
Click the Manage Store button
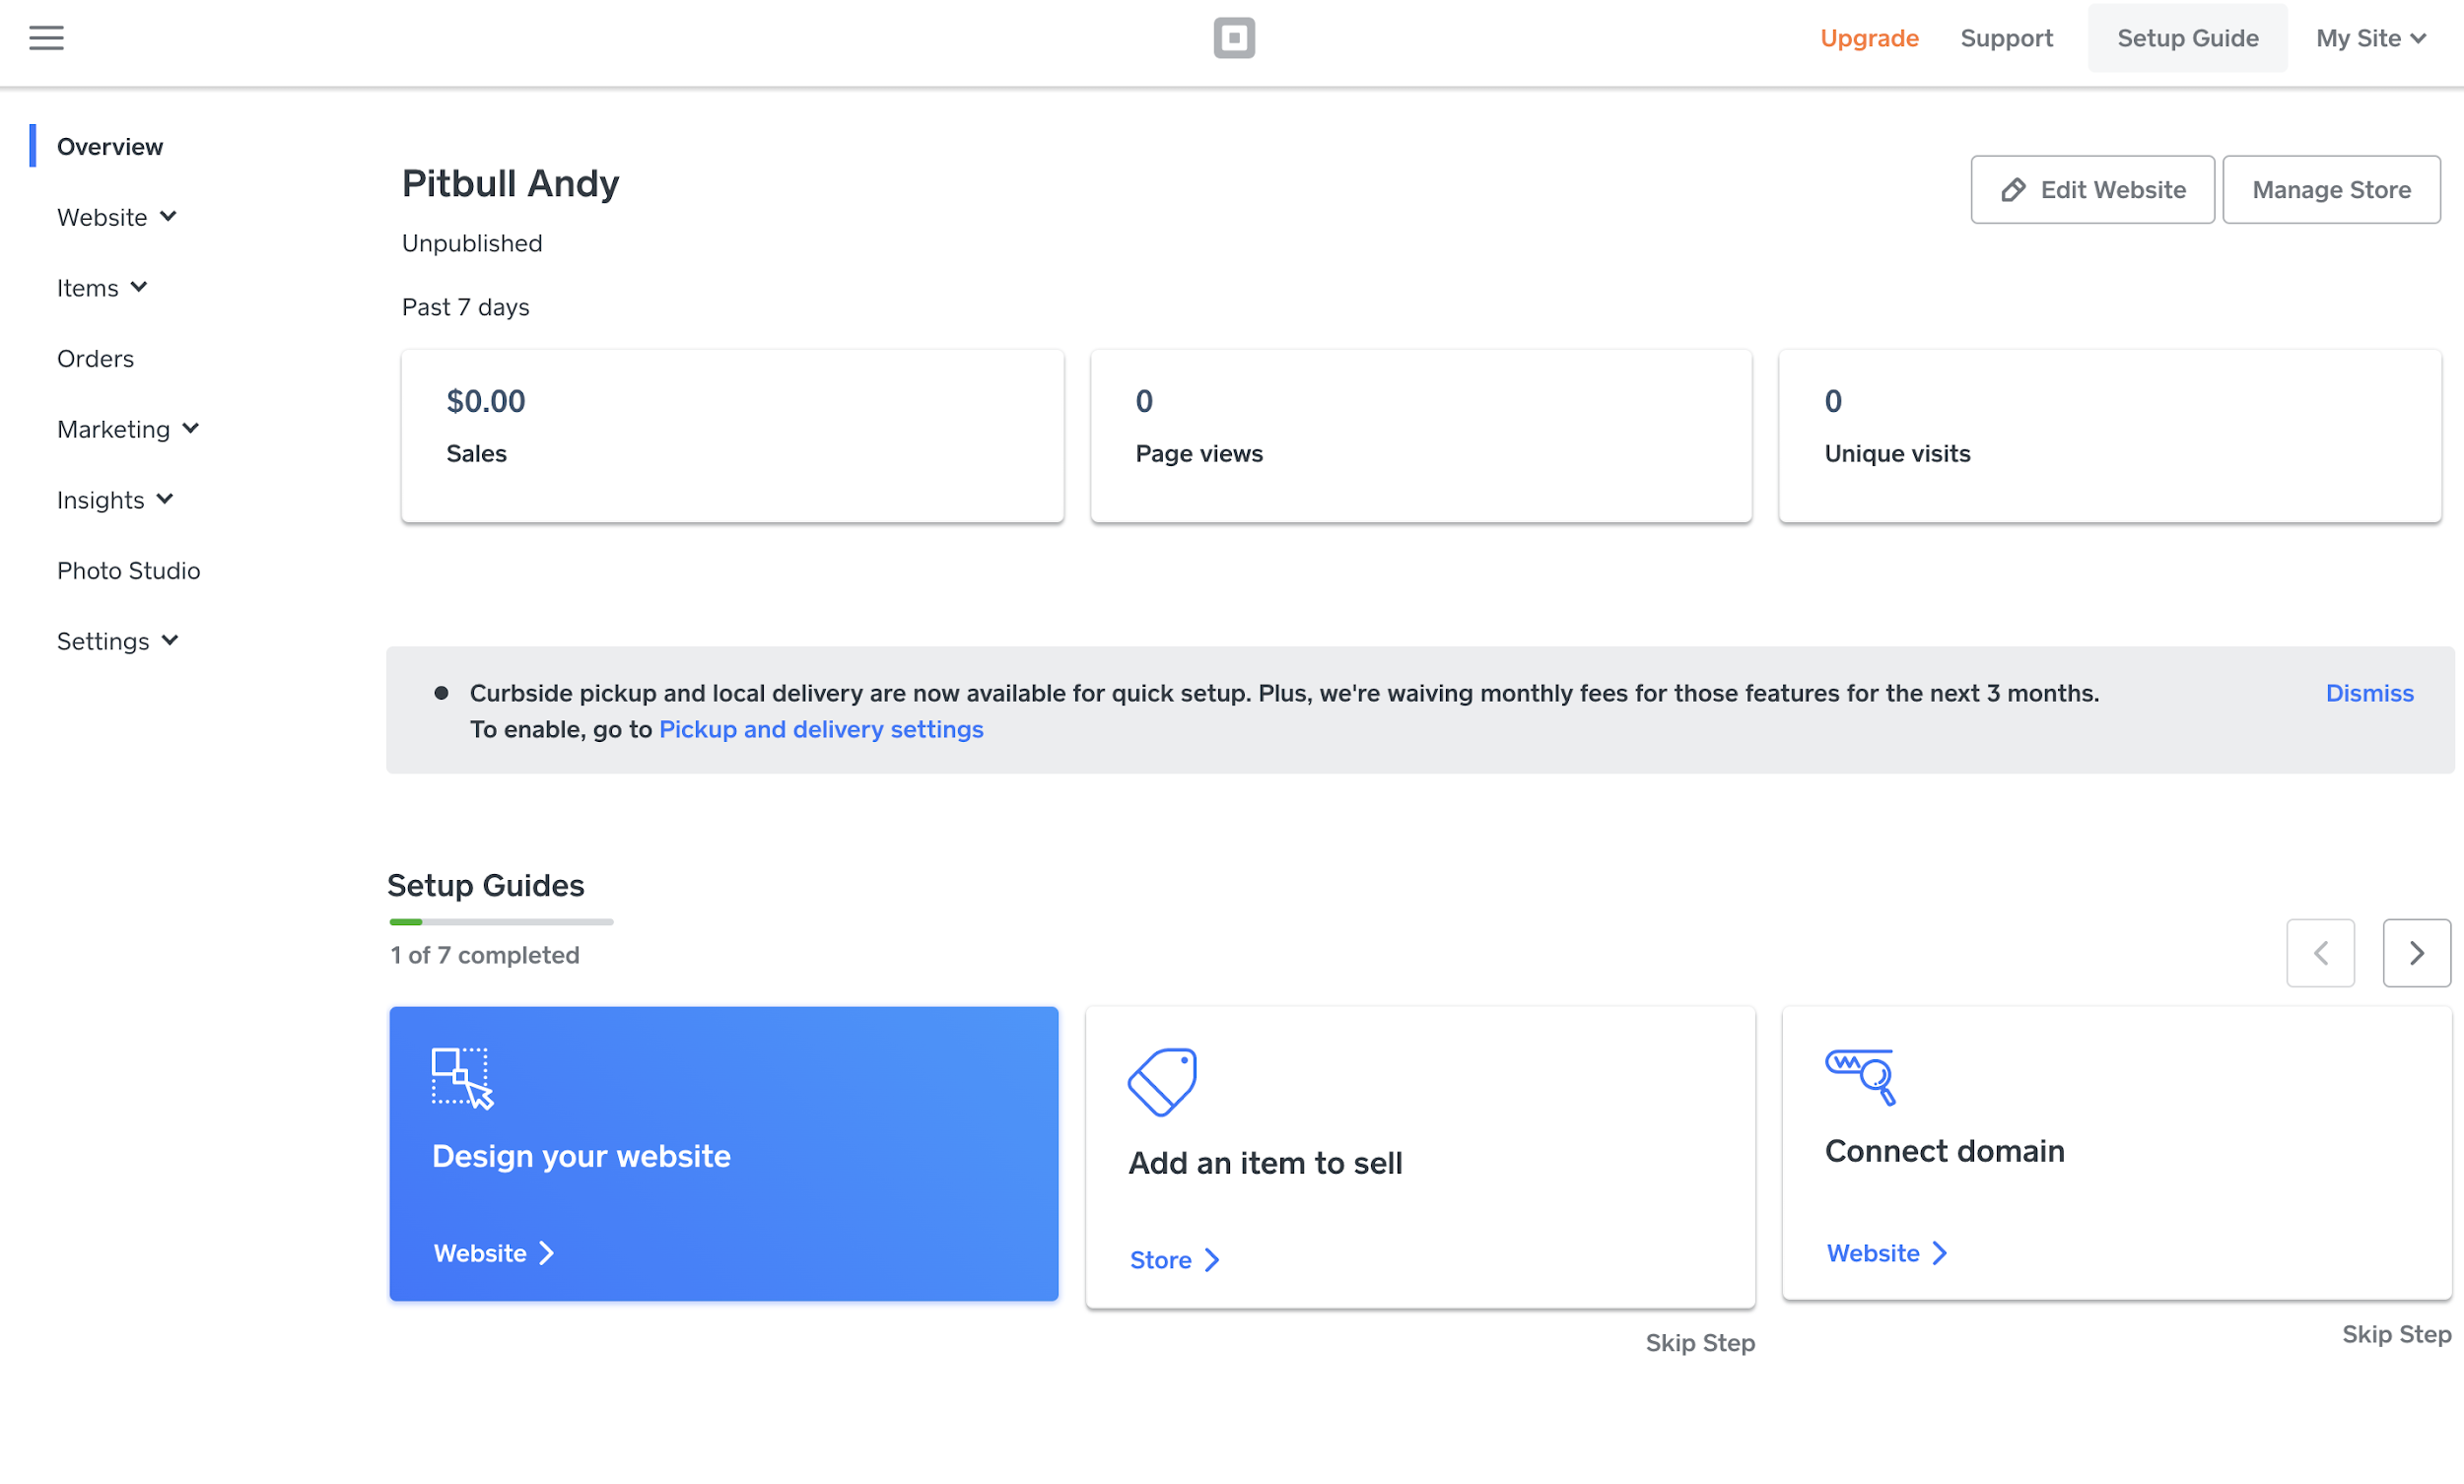click(2331, 190)
